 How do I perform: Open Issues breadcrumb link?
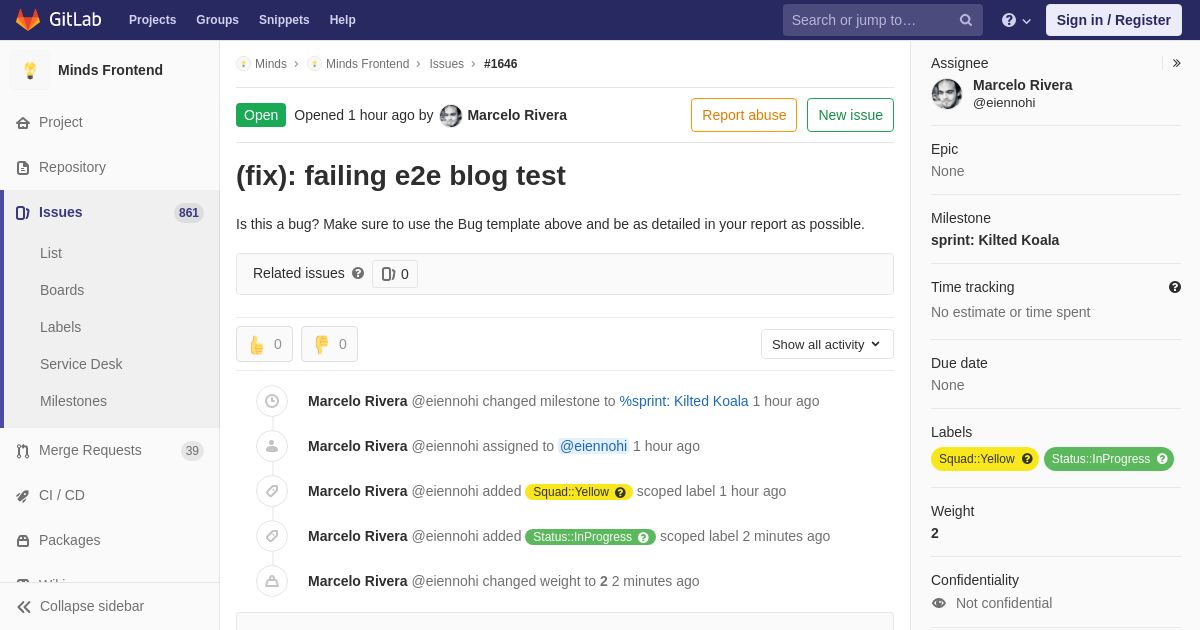coord(446,64)
